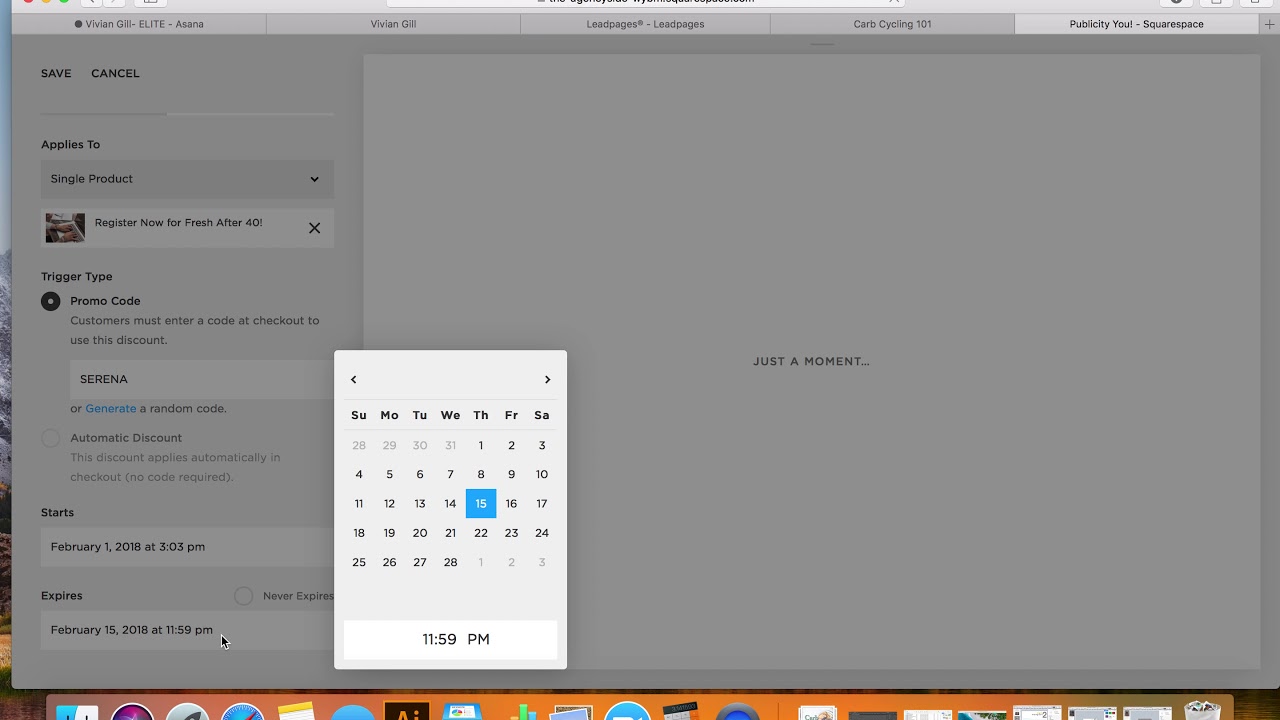Open Finder from the dock
The image size is (1280, 720).
(x=77, y=712)
